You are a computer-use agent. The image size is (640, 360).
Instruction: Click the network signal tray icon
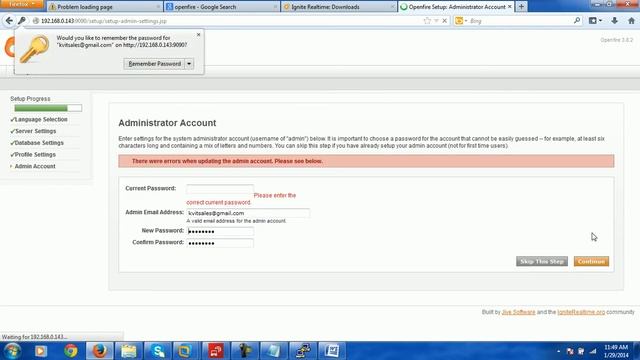pyautogui.click(x=593, y=351)
